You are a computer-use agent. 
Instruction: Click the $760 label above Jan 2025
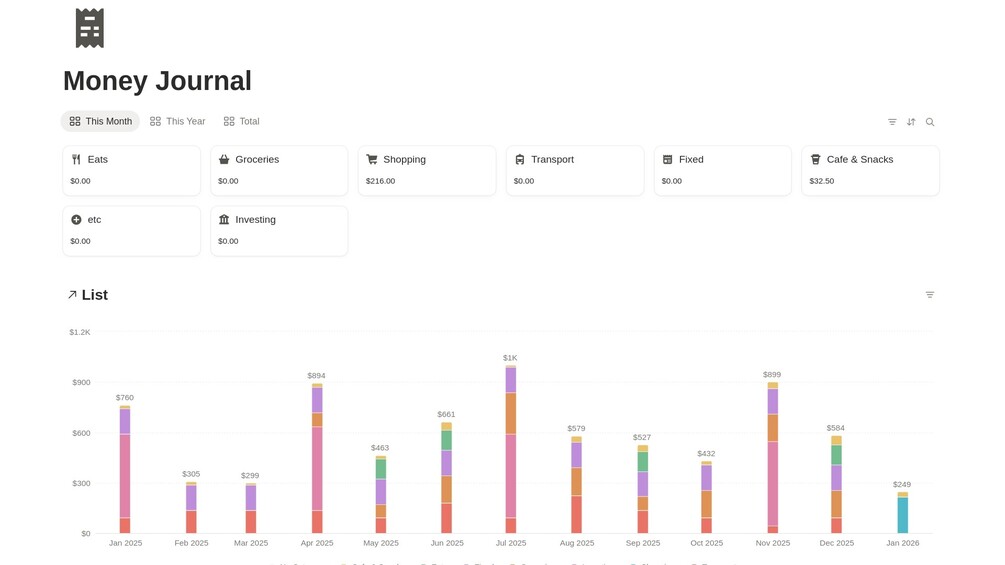pyautogui.click(x=124, y=398)
